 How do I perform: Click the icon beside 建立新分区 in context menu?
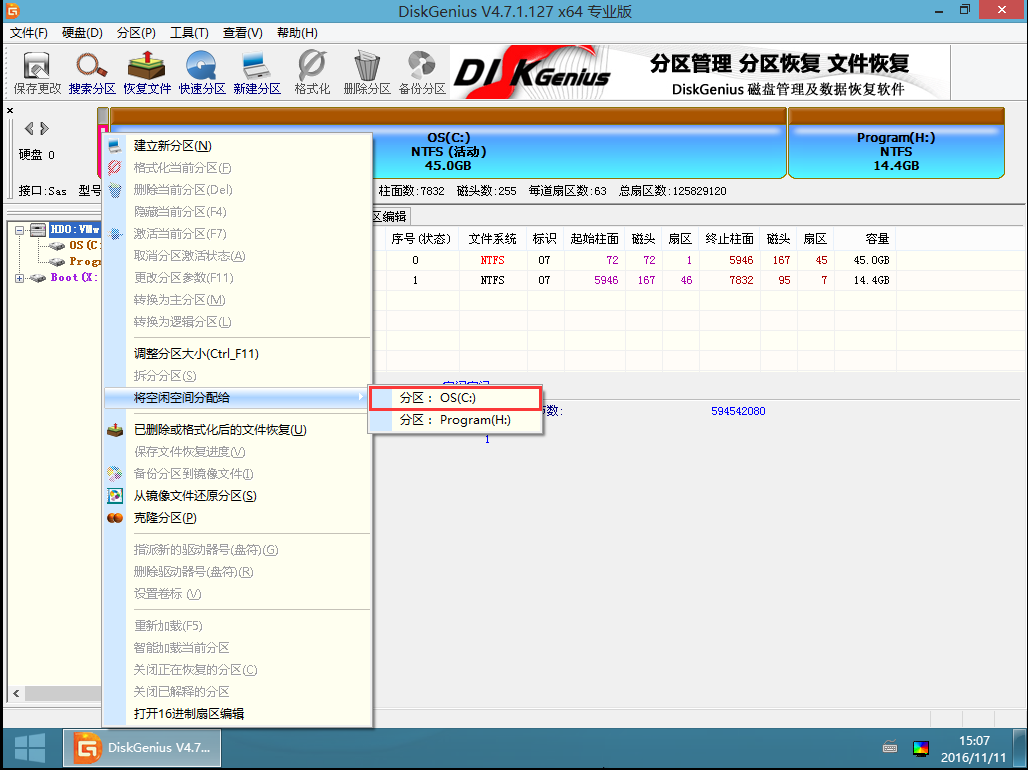pyautogui.click(x=115, y=146)
